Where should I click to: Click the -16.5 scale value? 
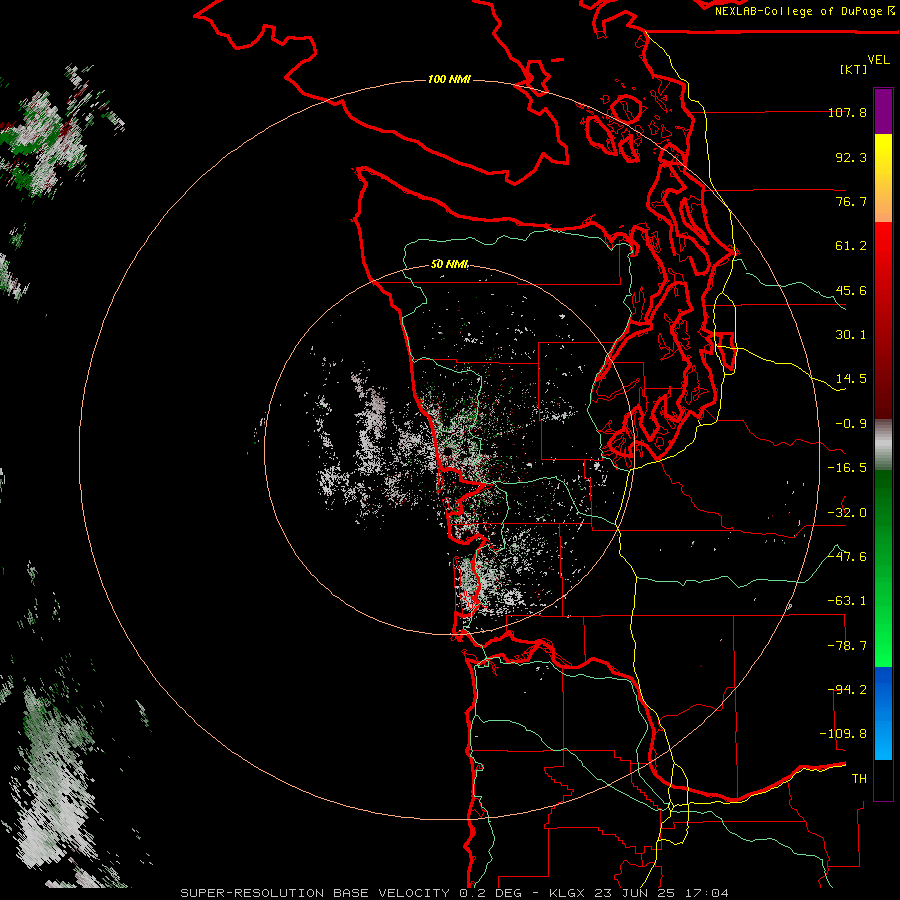(x=847, y=468)
